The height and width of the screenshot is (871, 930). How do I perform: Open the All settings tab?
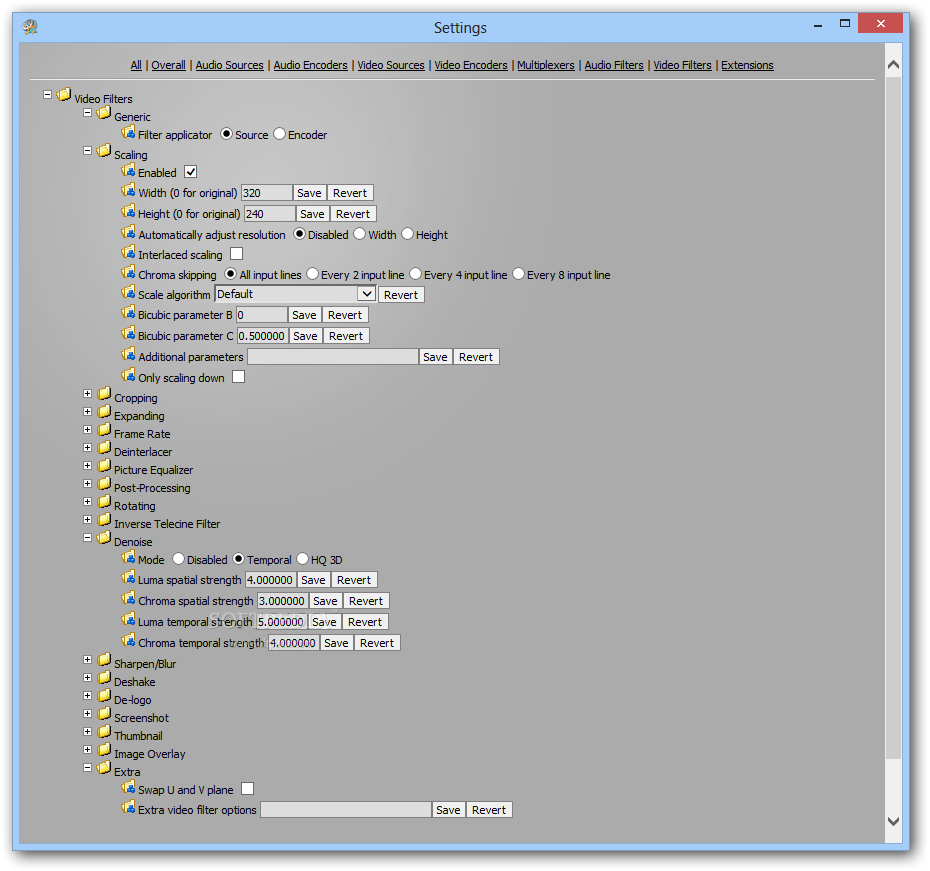(x=136, y=65)
